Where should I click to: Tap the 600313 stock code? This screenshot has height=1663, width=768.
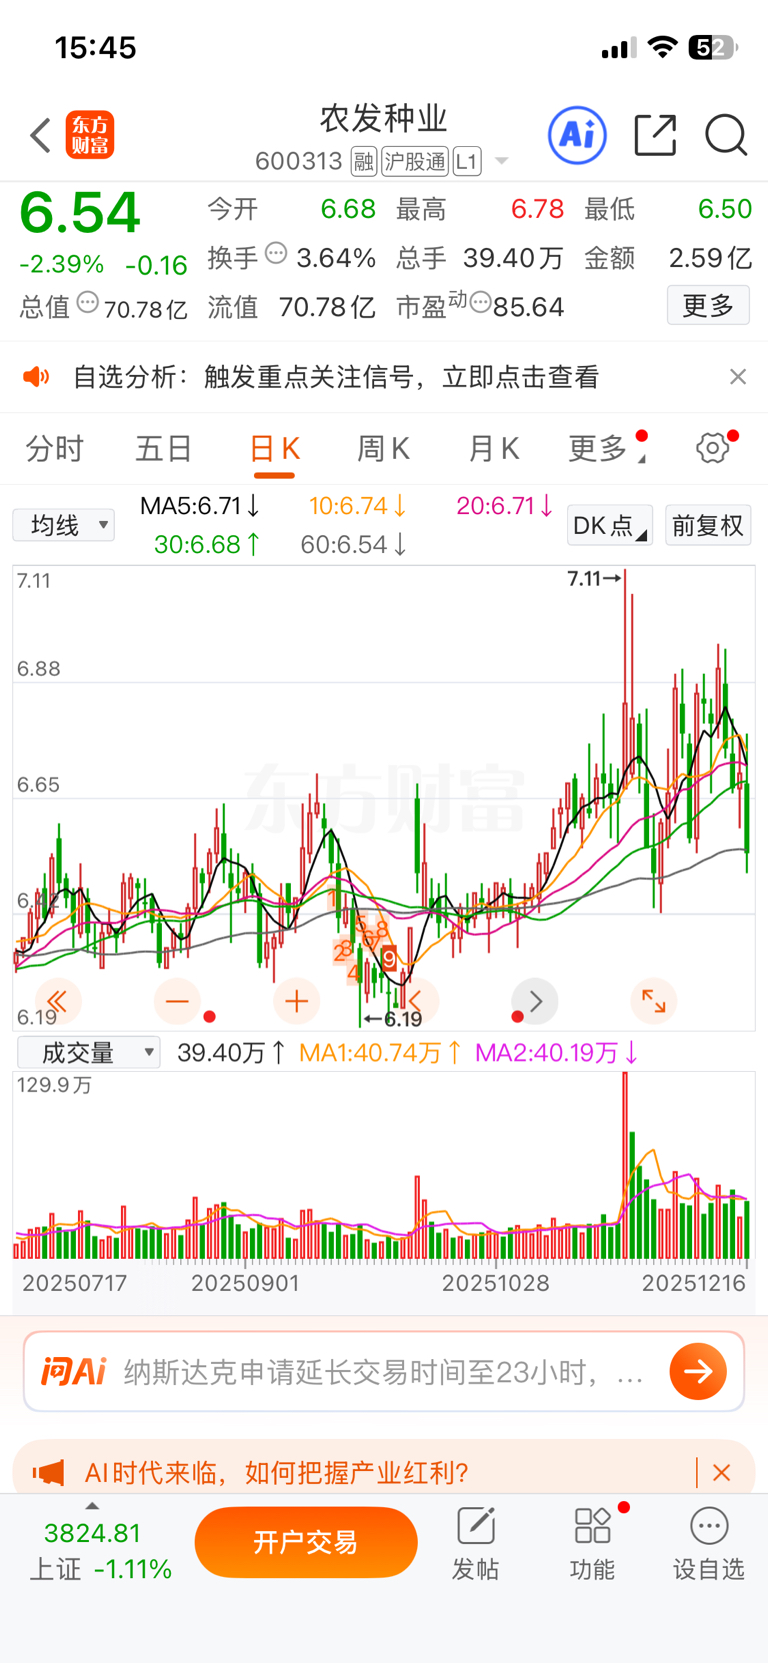(299, 161)
